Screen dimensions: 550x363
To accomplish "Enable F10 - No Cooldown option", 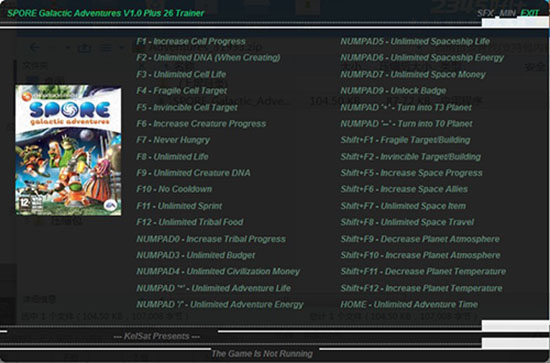I will pyautogui.click(x=174, y=189).
